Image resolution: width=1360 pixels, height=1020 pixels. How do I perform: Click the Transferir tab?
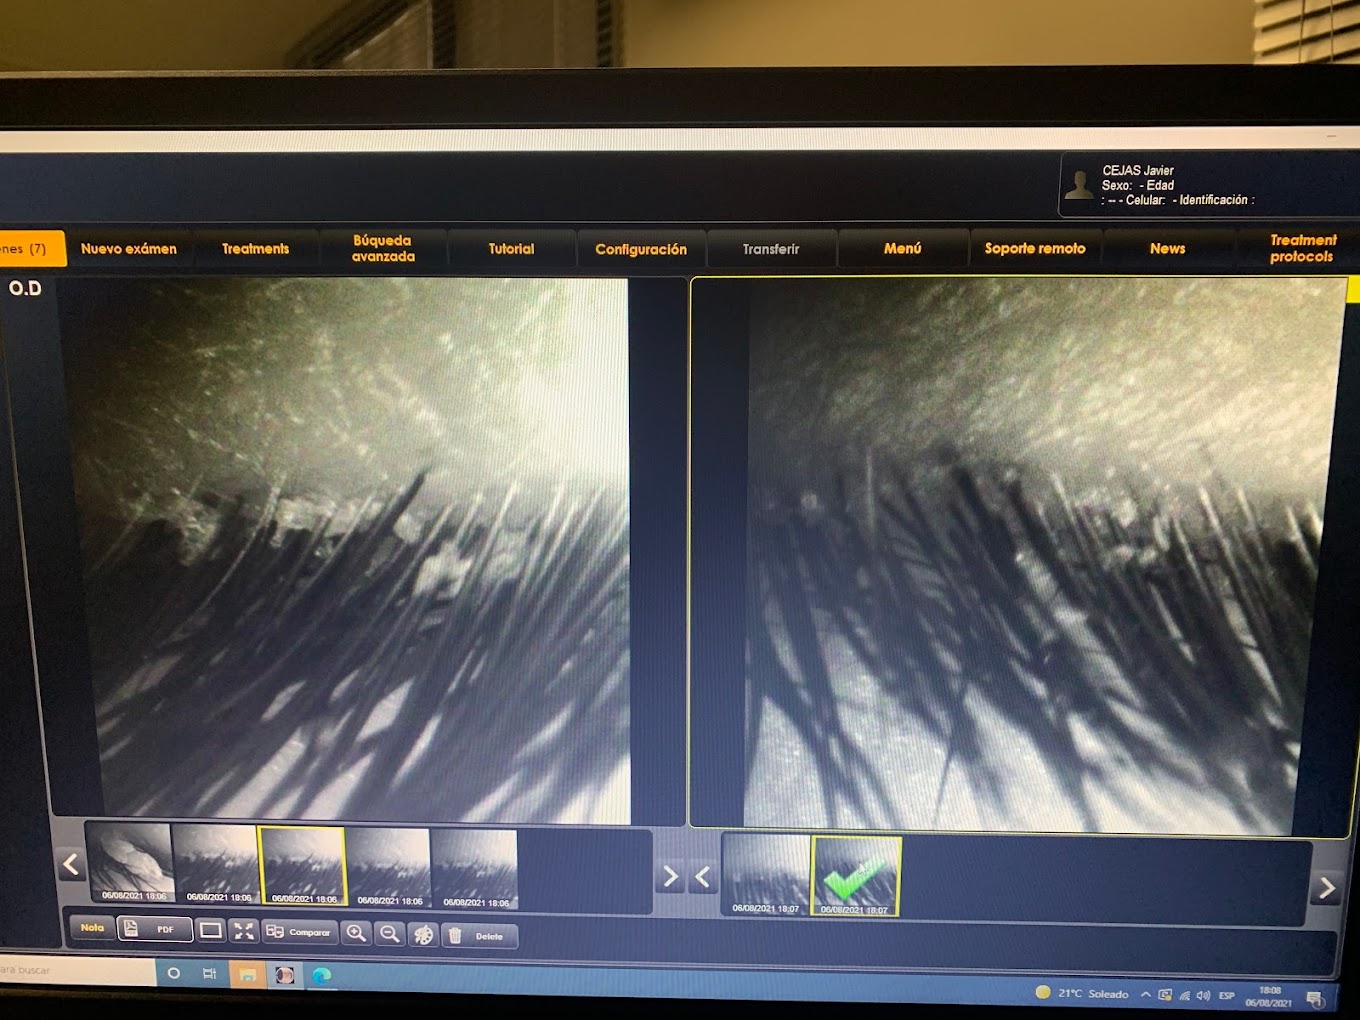pyautogui.click(x=771, y=249)
